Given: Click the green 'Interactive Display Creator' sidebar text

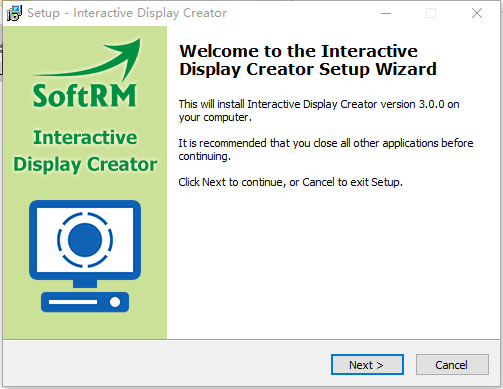Looking at the screenshot, I should pyautogui.click(x=85, y=151).
